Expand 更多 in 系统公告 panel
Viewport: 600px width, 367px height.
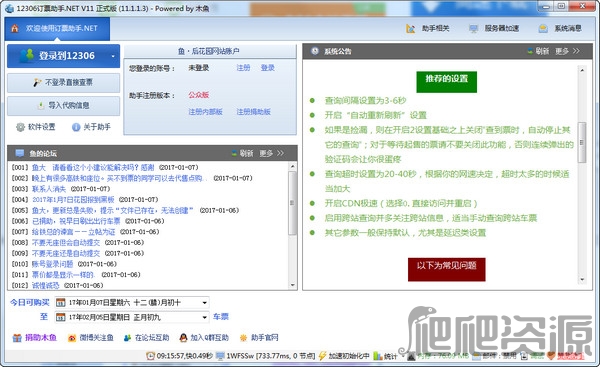click(567, 51)
